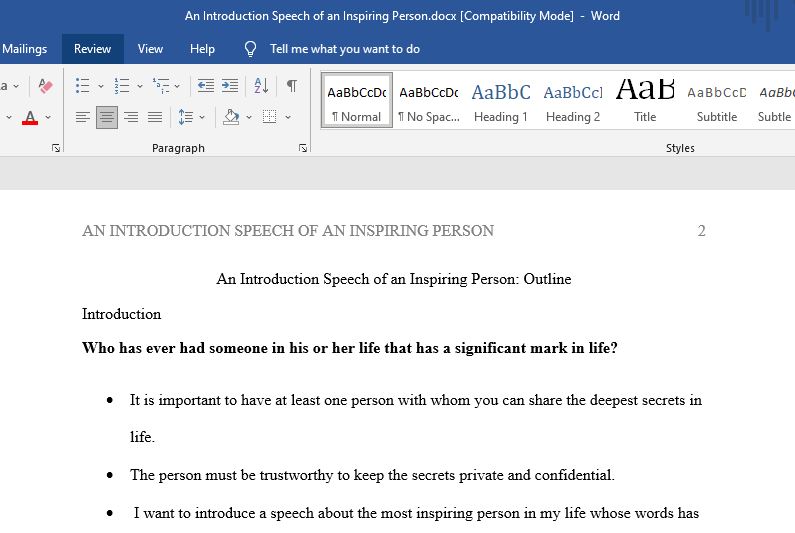
Task: Open the Borders dropdown arrow
Action: [x=288, y=118]
